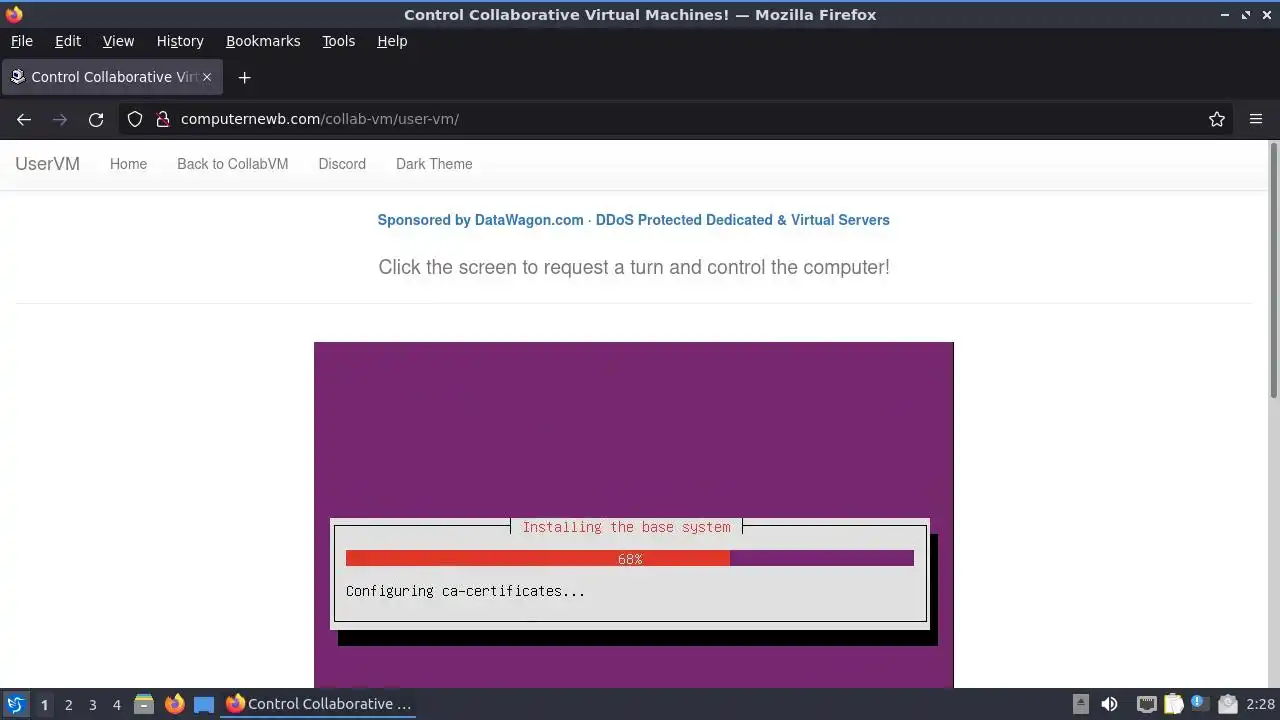1280x720 pixels.
Task: Launch the file manager from the taskbar
Action: tap(144, 704)
